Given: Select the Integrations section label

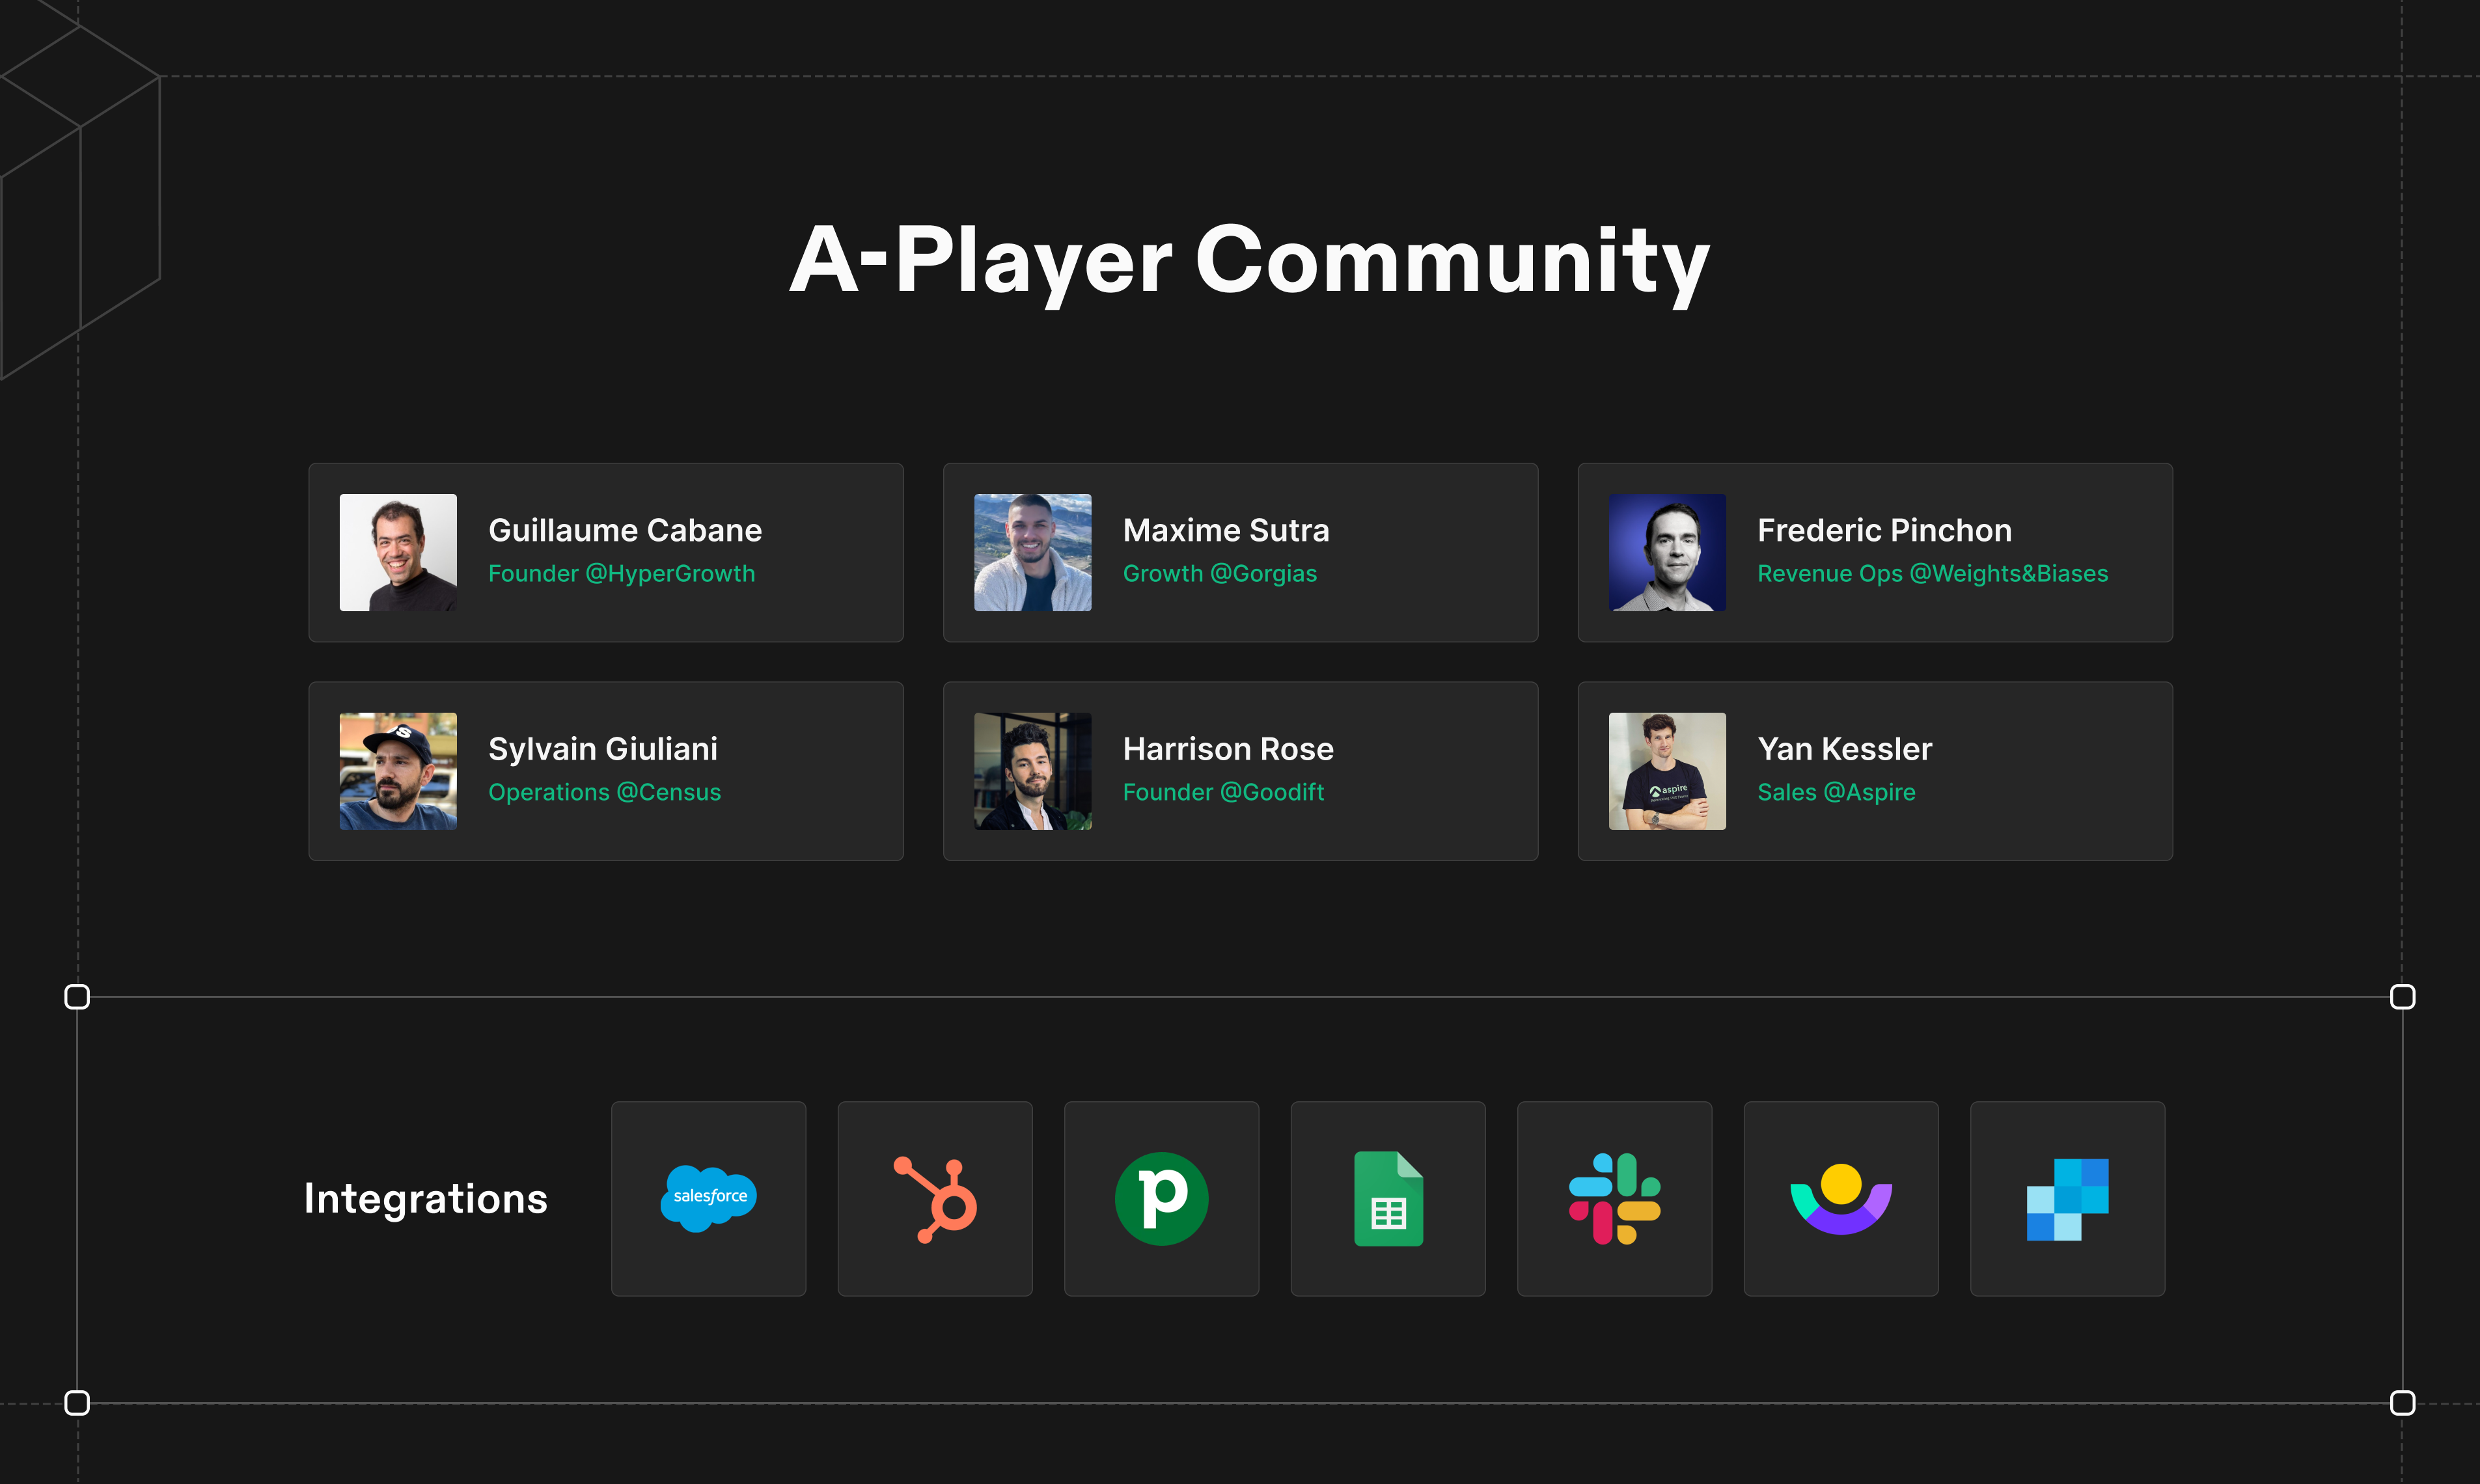Looking at the screenshot, I should tap(425, 1198).
